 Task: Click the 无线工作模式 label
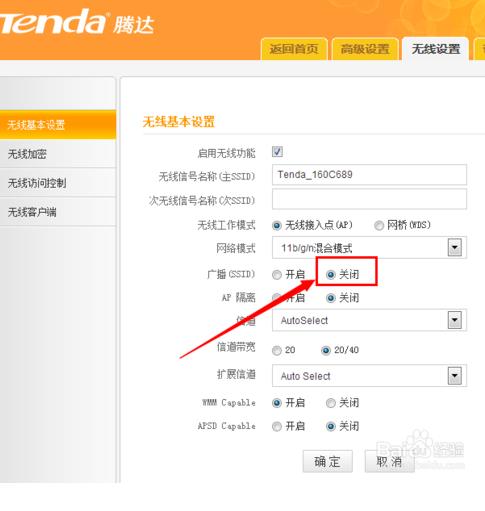pos(226,225)
